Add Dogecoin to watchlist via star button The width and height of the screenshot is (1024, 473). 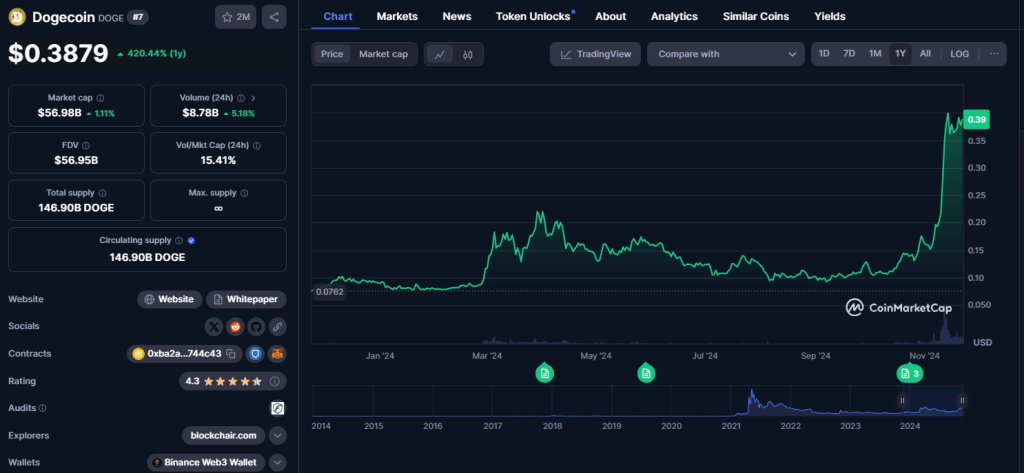235,17
